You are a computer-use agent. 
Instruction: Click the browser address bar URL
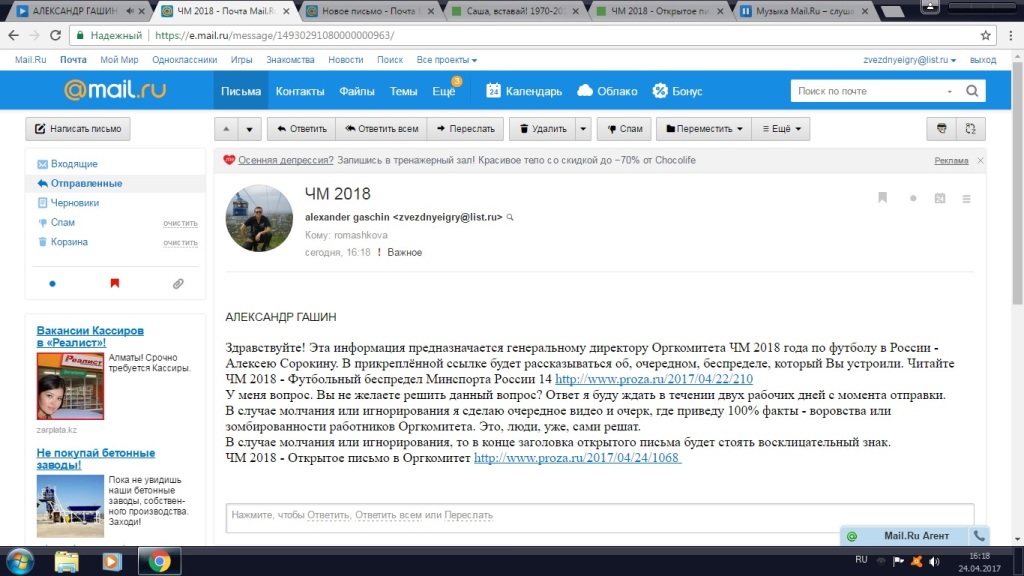point(274,35)
